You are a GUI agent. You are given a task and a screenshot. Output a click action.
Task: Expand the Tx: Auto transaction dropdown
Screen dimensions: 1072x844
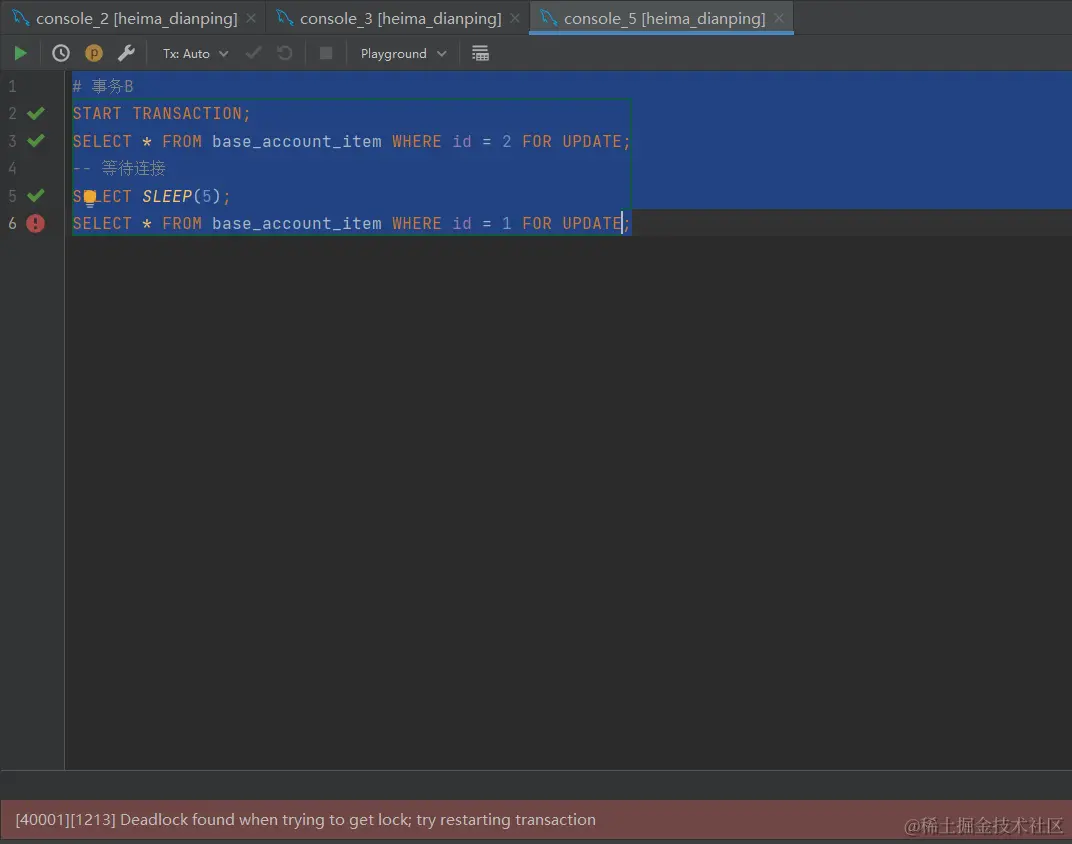[195, 54]
